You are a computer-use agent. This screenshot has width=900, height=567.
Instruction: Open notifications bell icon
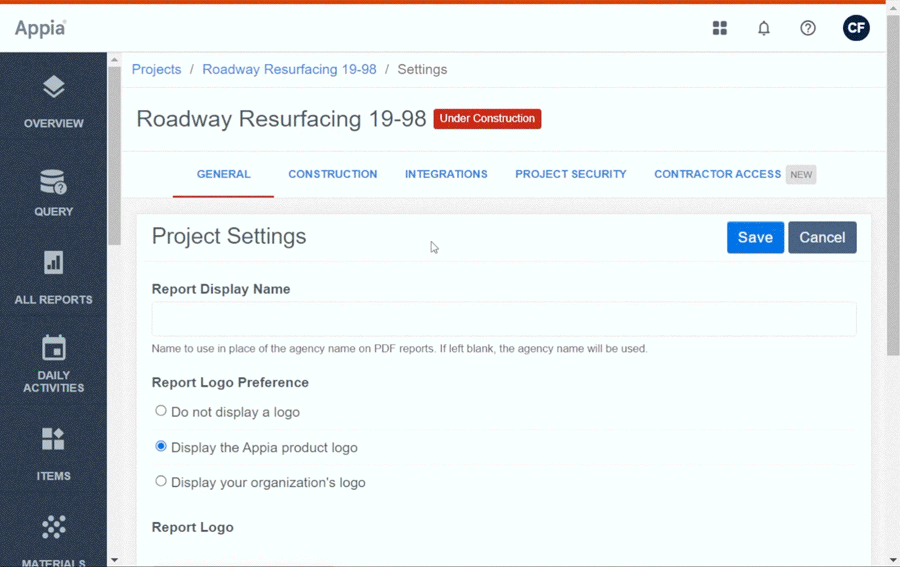(x=763, y=28)
